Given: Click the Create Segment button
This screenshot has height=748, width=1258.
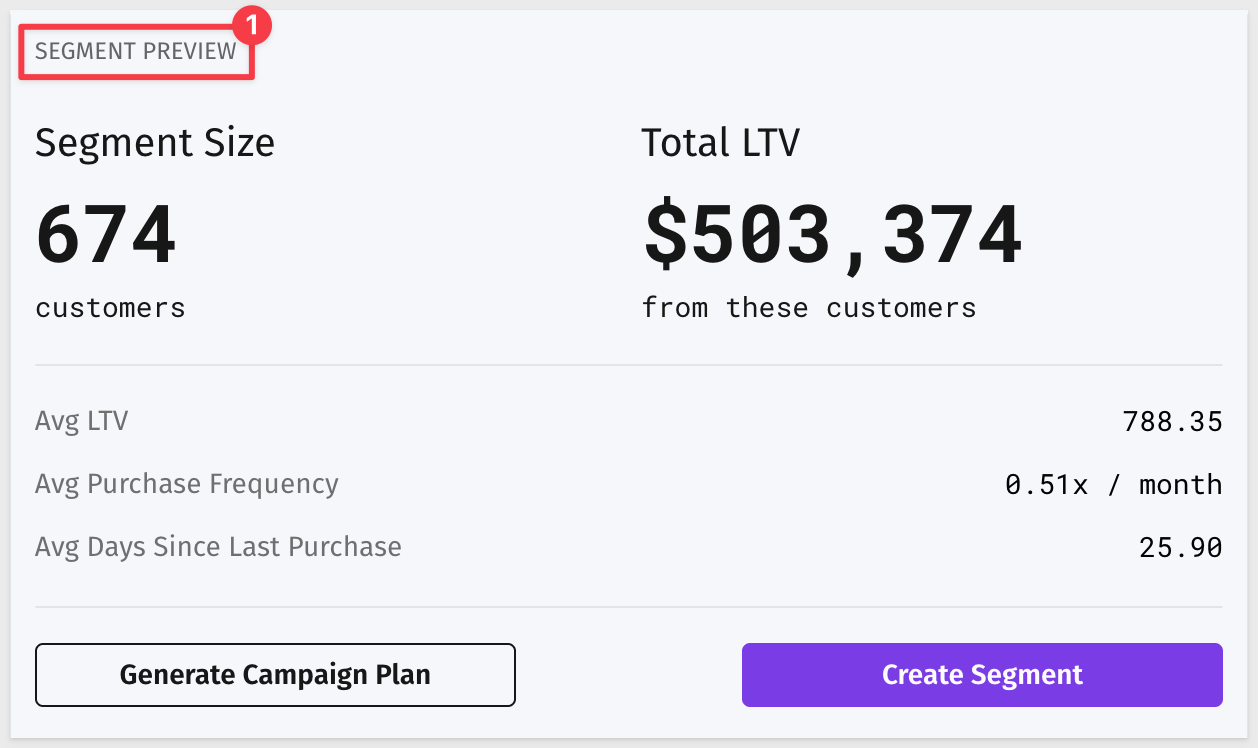Looking at the screenshot, I should point(982,675).
